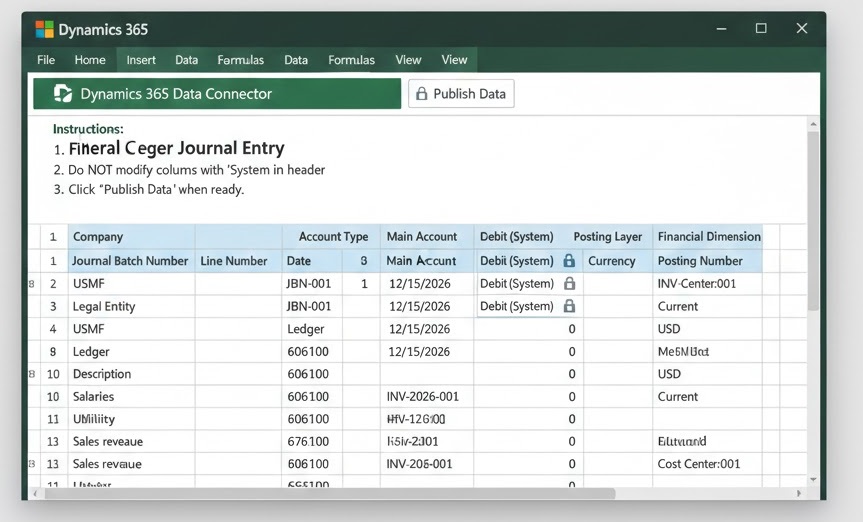Click the Dynamics 365 Data Connector banner
The image size is (863, 522).
click(217, 94)
